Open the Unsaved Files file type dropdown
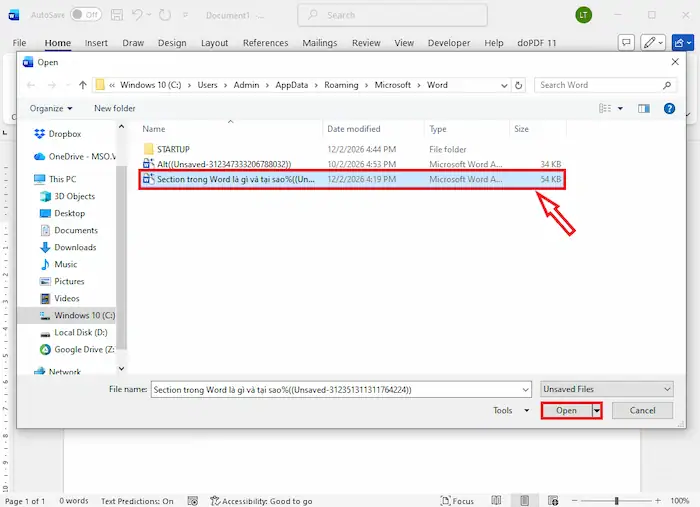Screen dimensions: 700x507 click(606, 389)
